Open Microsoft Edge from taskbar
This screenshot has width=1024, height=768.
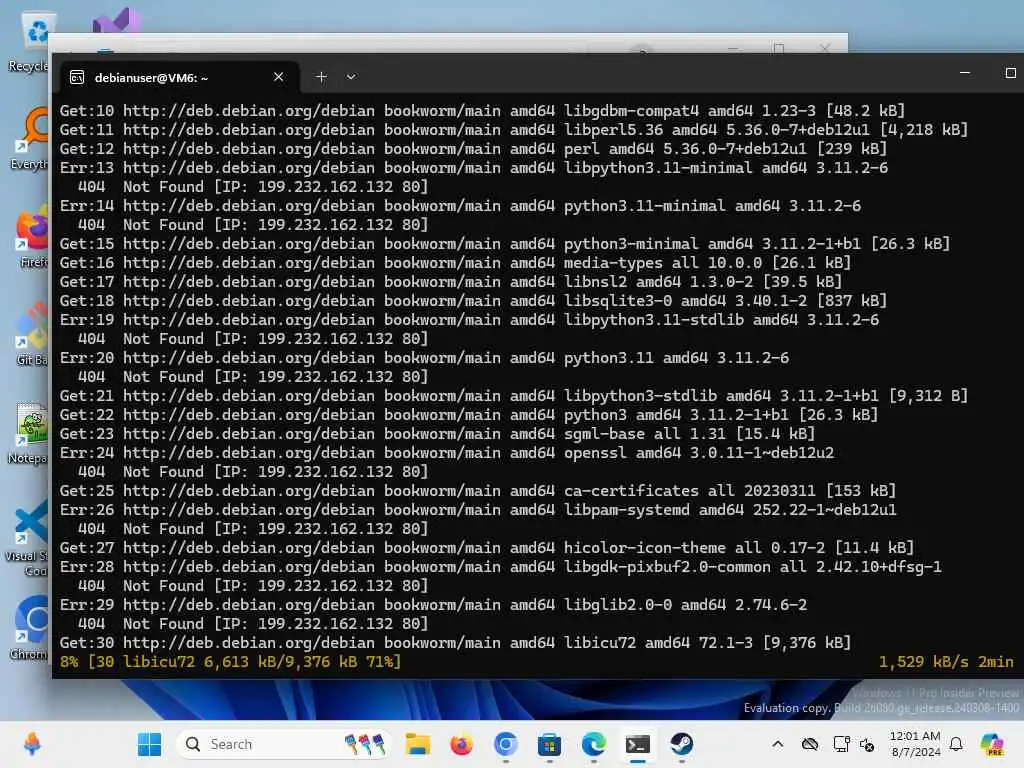point(593,744)
